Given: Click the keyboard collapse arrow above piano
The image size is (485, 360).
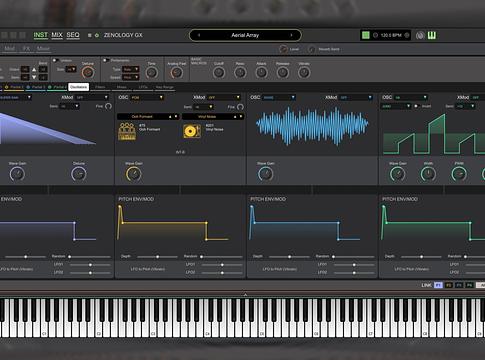Looking at the screenshot, I should click(x=245, y=295).
